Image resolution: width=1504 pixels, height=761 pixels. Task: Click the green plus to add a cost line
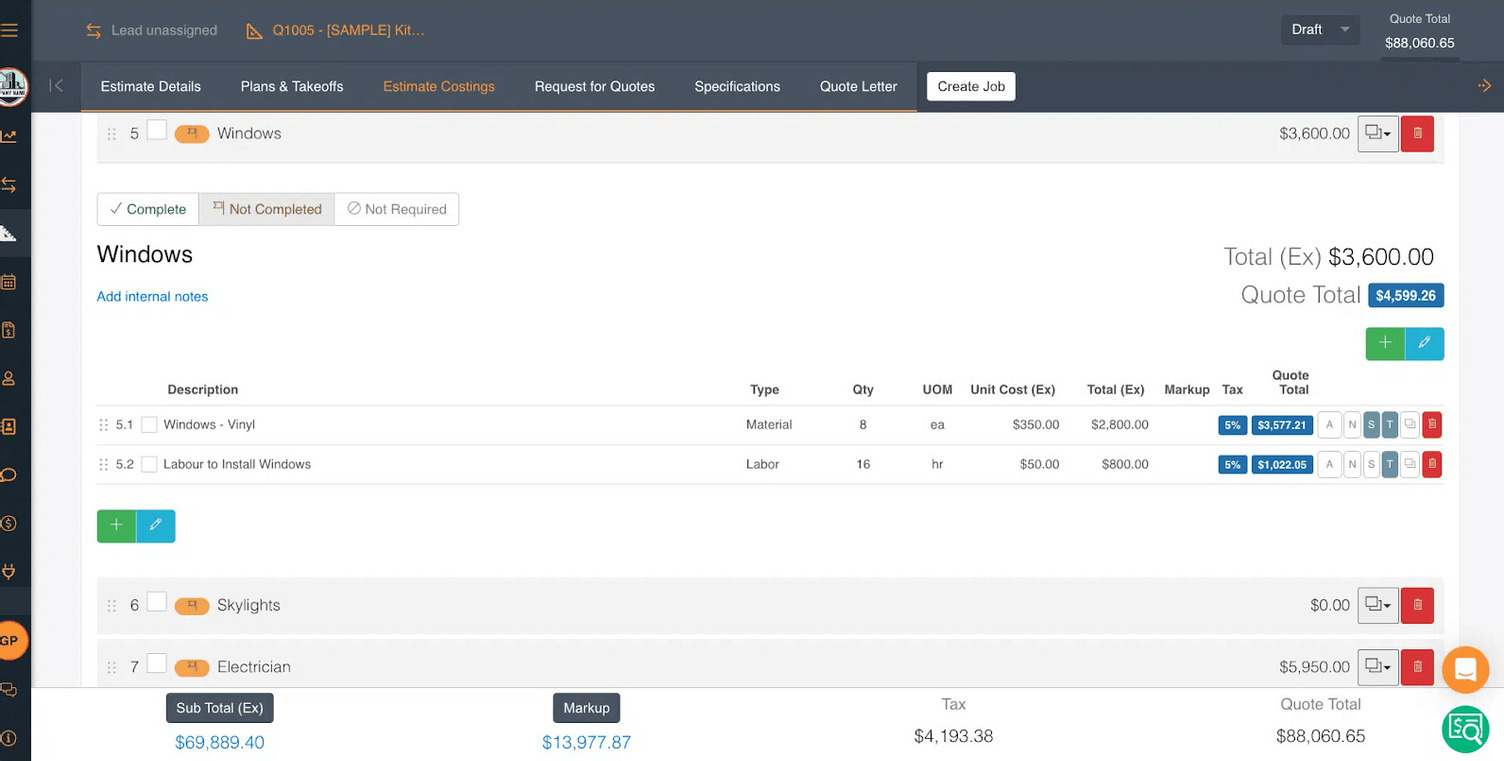coord(115,524)
